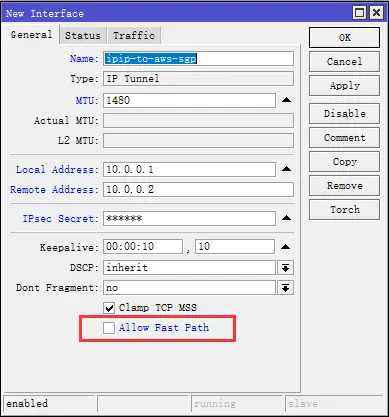Toggle Clamp TCP MSS checkbox

pyautogui.click(x=109, y=308)
